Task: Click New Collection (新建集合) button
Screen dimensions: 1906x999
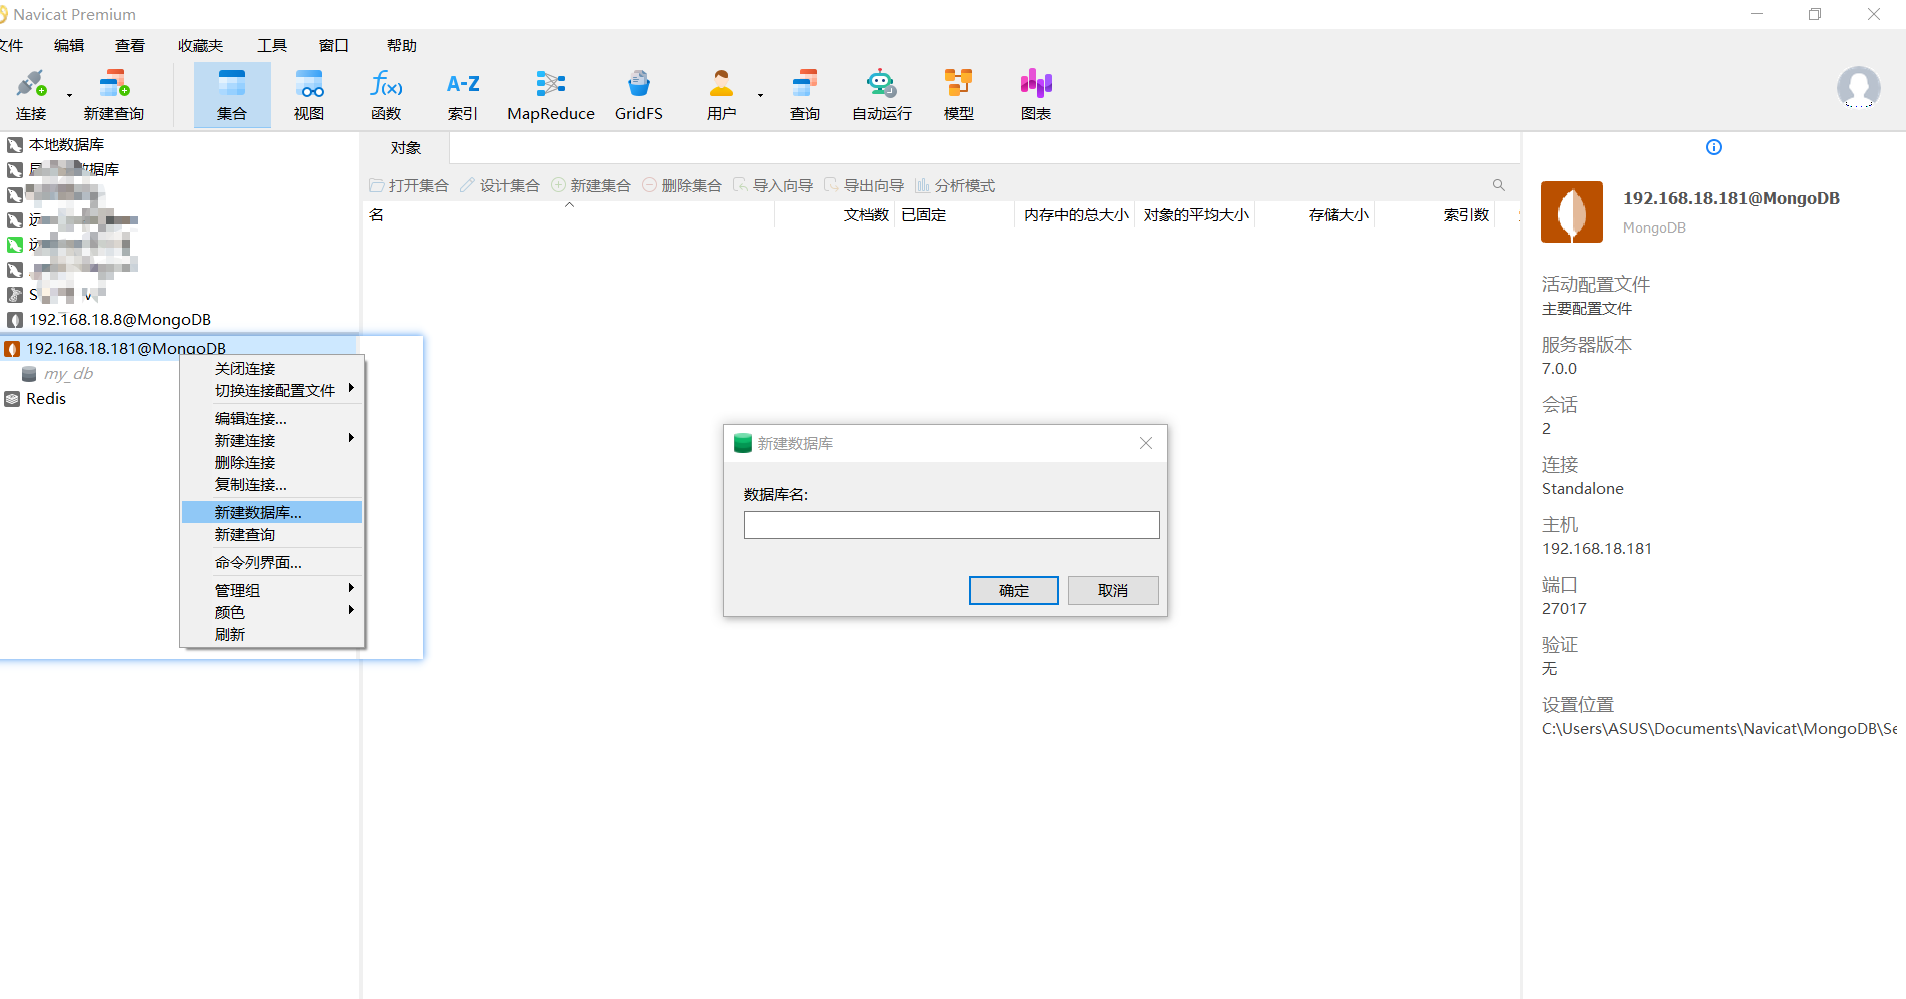Action: (x=591, y=185)
